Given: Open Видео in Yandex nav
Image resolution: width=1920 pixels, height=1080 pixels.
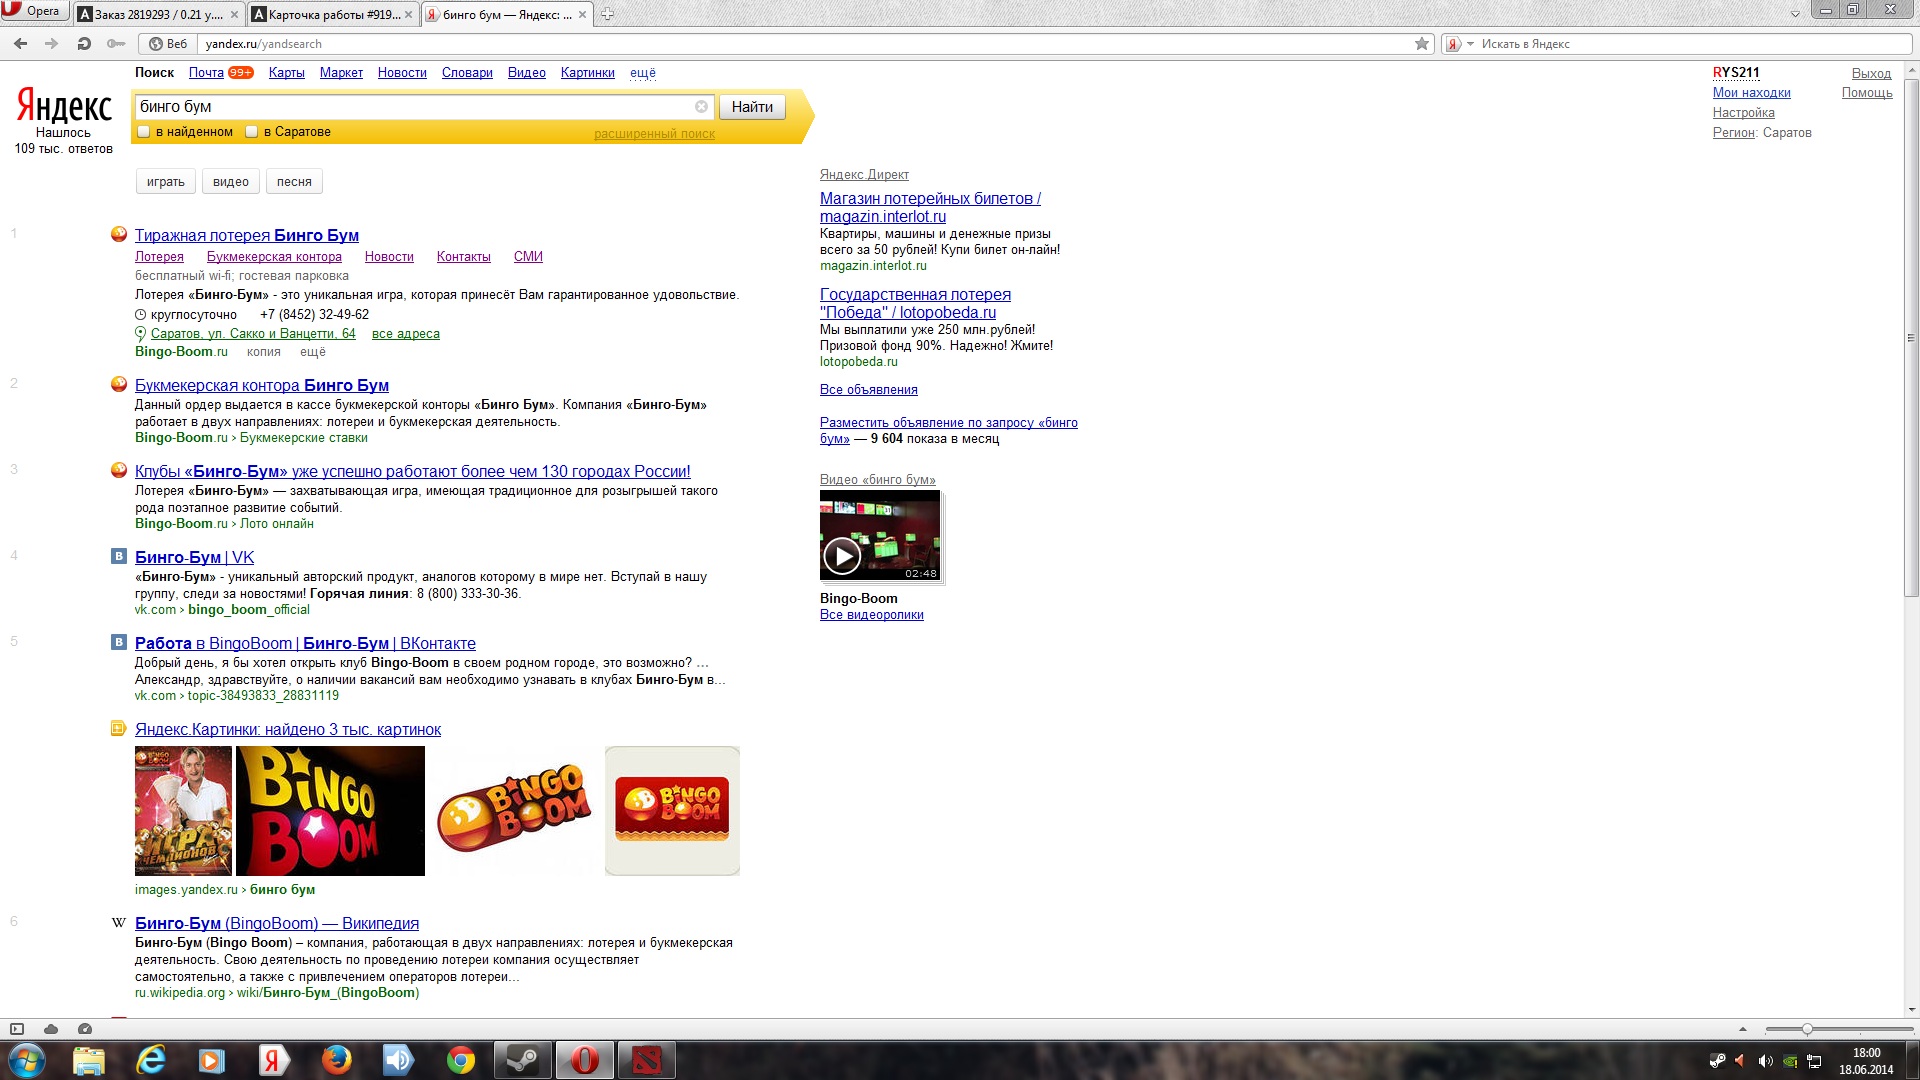Looking at the screenshot, I should [x=526, y=73].
